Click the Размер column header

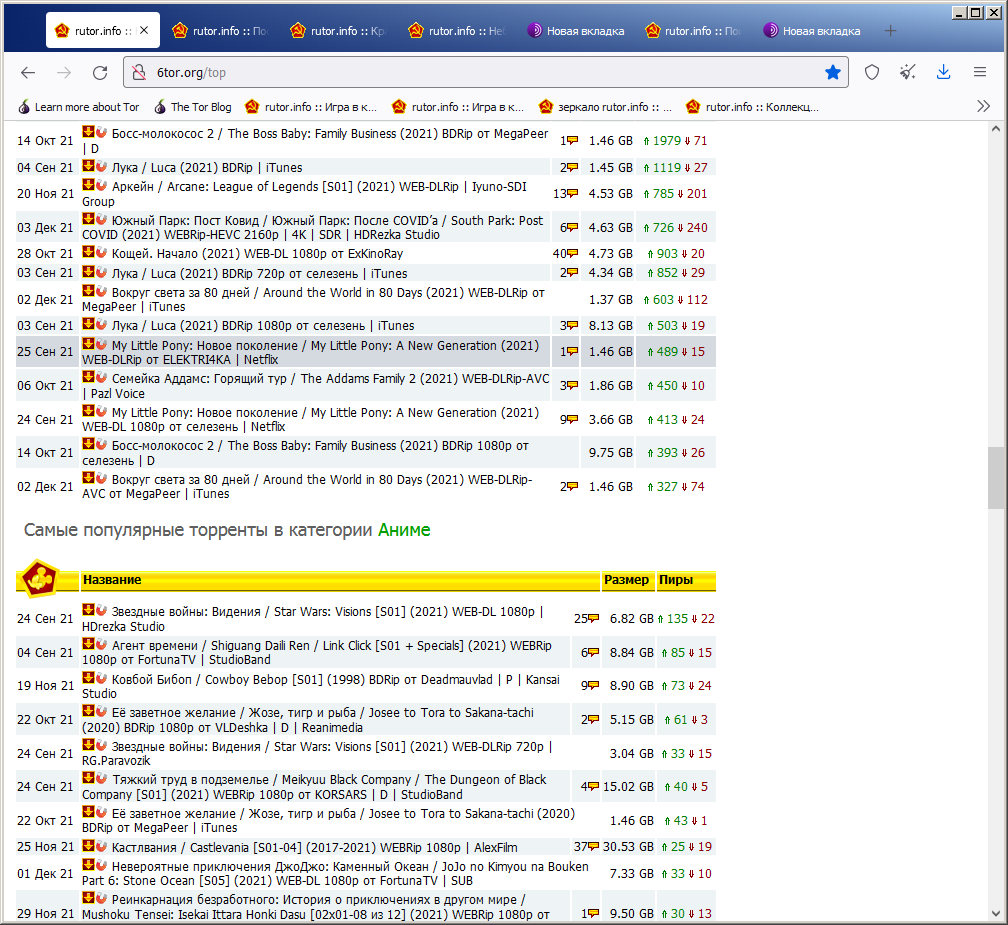627,580
